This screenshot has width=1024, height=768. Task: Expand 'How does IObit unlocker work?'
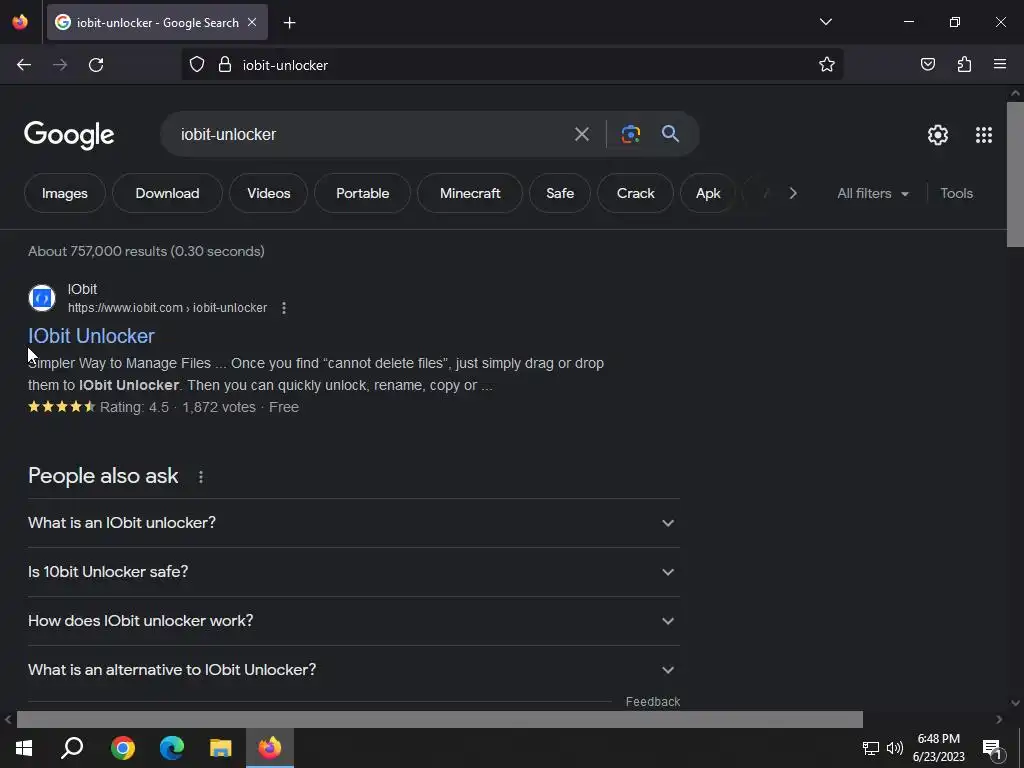353,621
